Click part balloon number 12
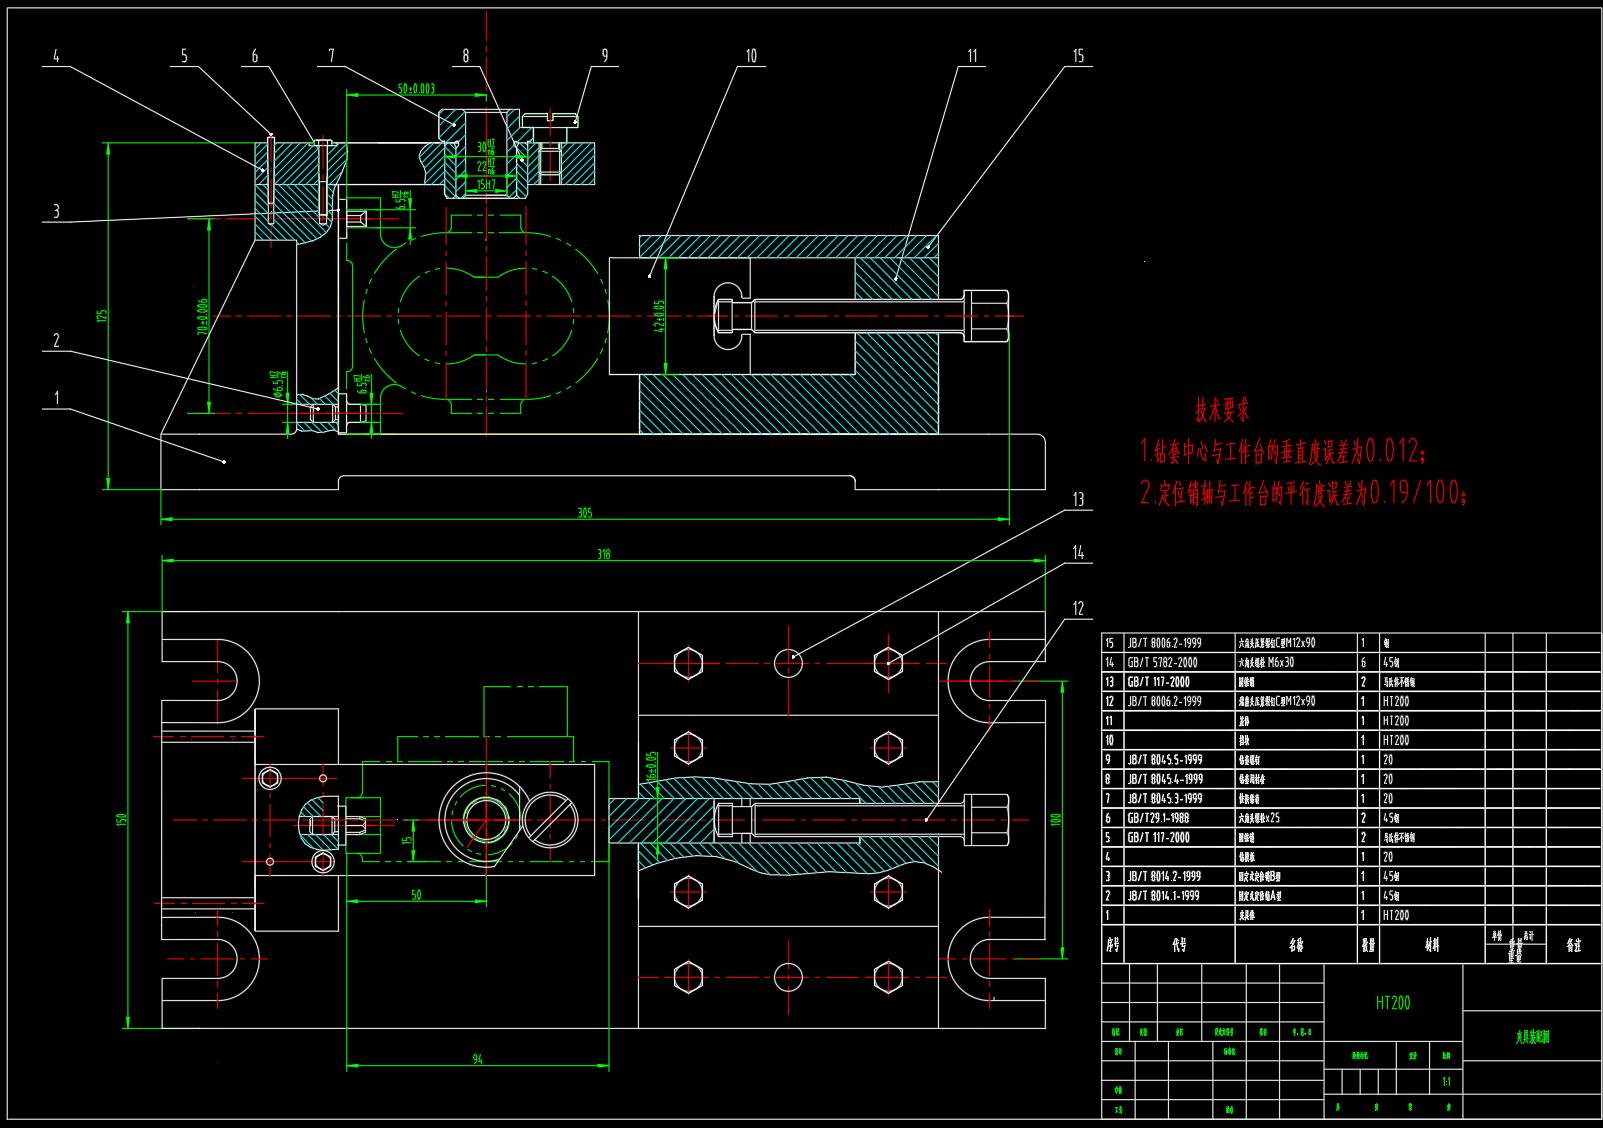The width and height of the screenshot is (1603, 1128). (x=1077, y=608)
